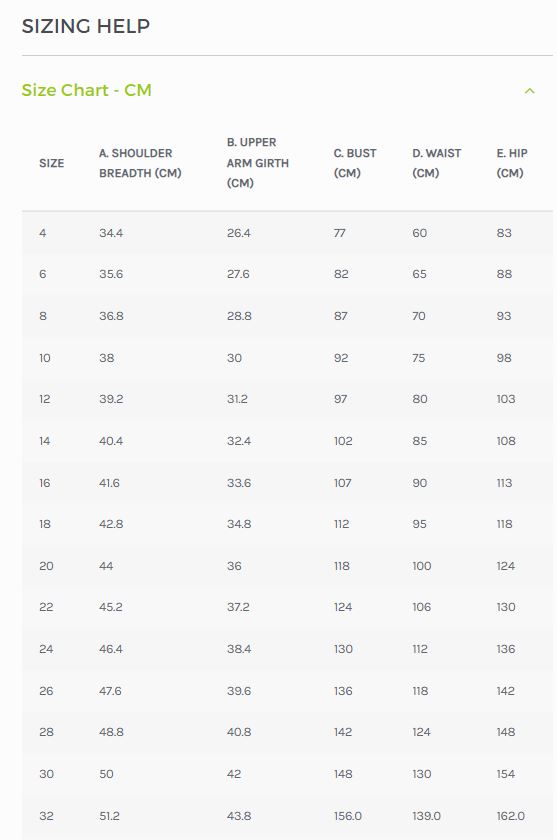Click the D. Waist (CM) column header
This screenshot has height=840, width=557.
436,163
